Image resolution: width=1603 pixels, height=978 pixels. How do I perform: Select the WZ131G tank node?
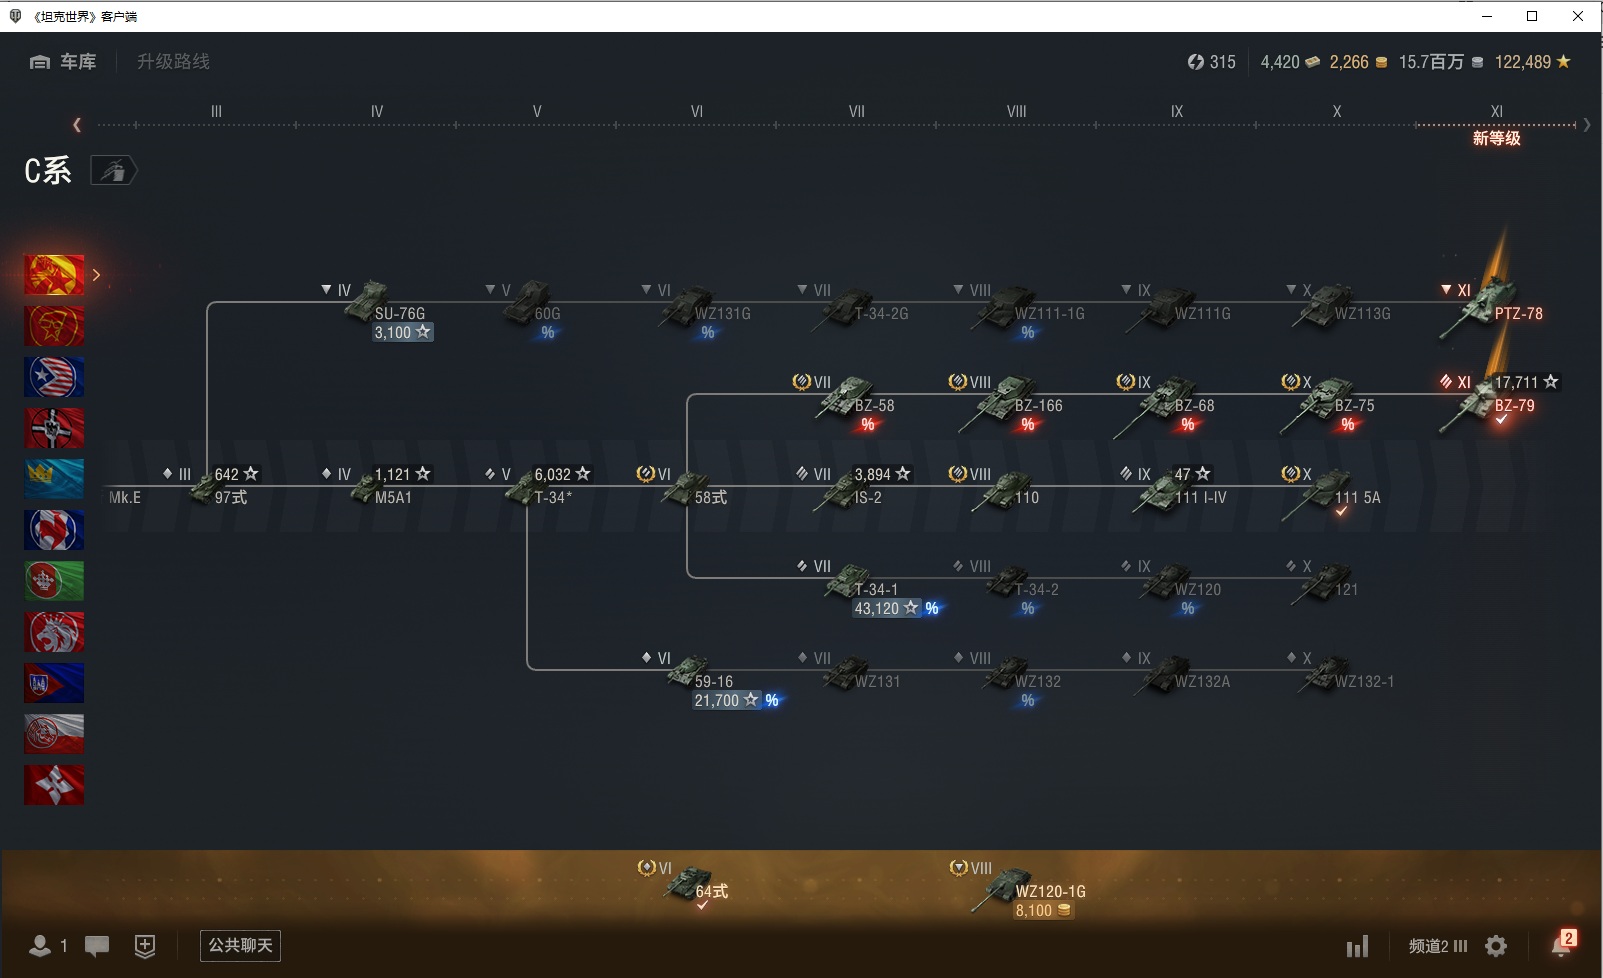[696, 310]
